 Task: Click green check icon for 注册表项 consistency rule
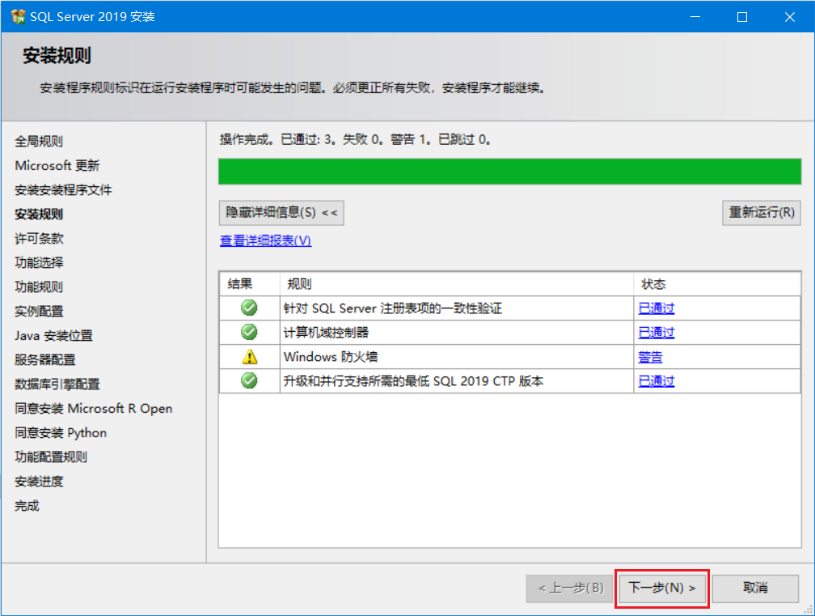point(249,308)
